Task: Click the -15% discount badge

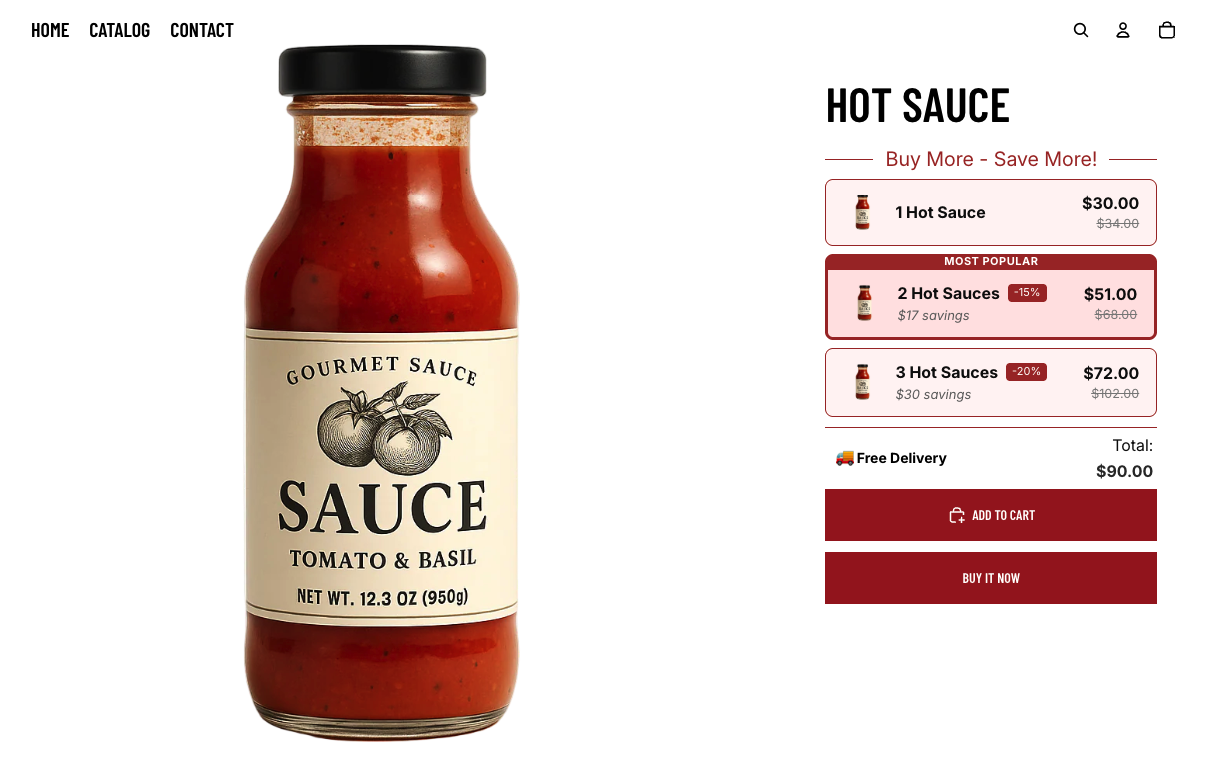Action: click(x=1027, y=293)
